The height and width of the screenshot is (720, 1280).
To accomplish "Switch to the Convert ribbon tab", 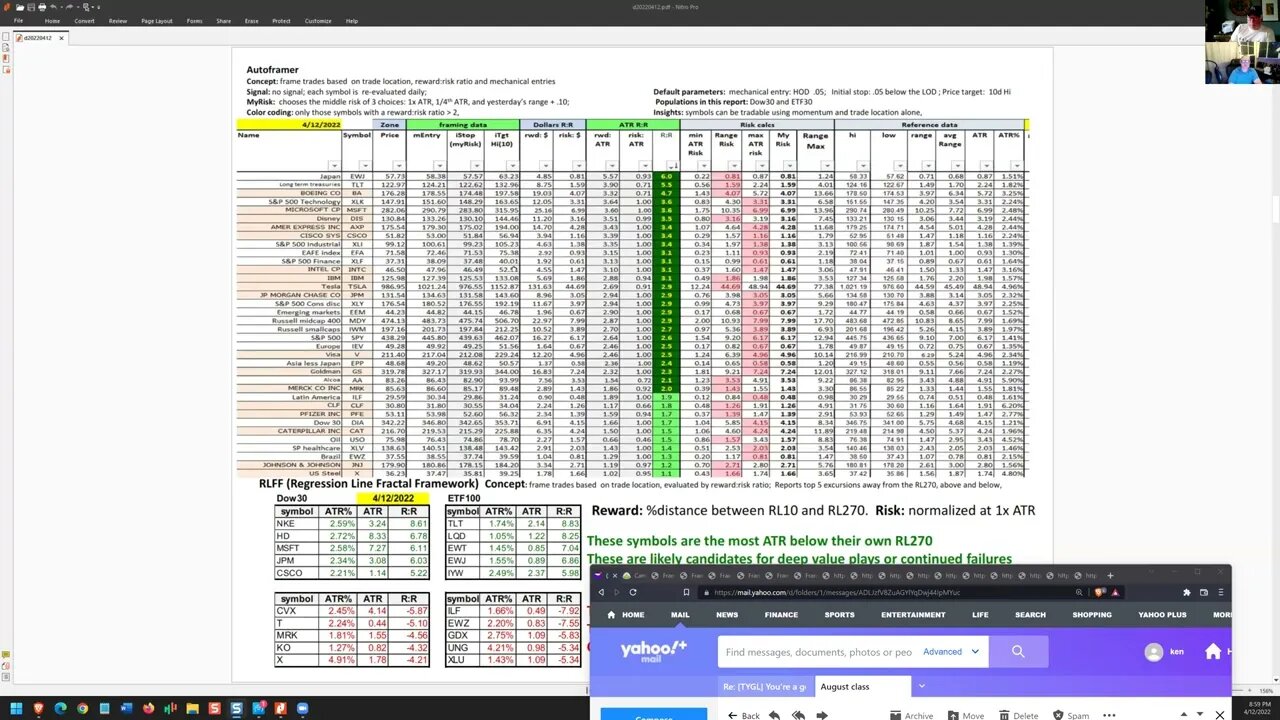I will (x=84, y=21).
